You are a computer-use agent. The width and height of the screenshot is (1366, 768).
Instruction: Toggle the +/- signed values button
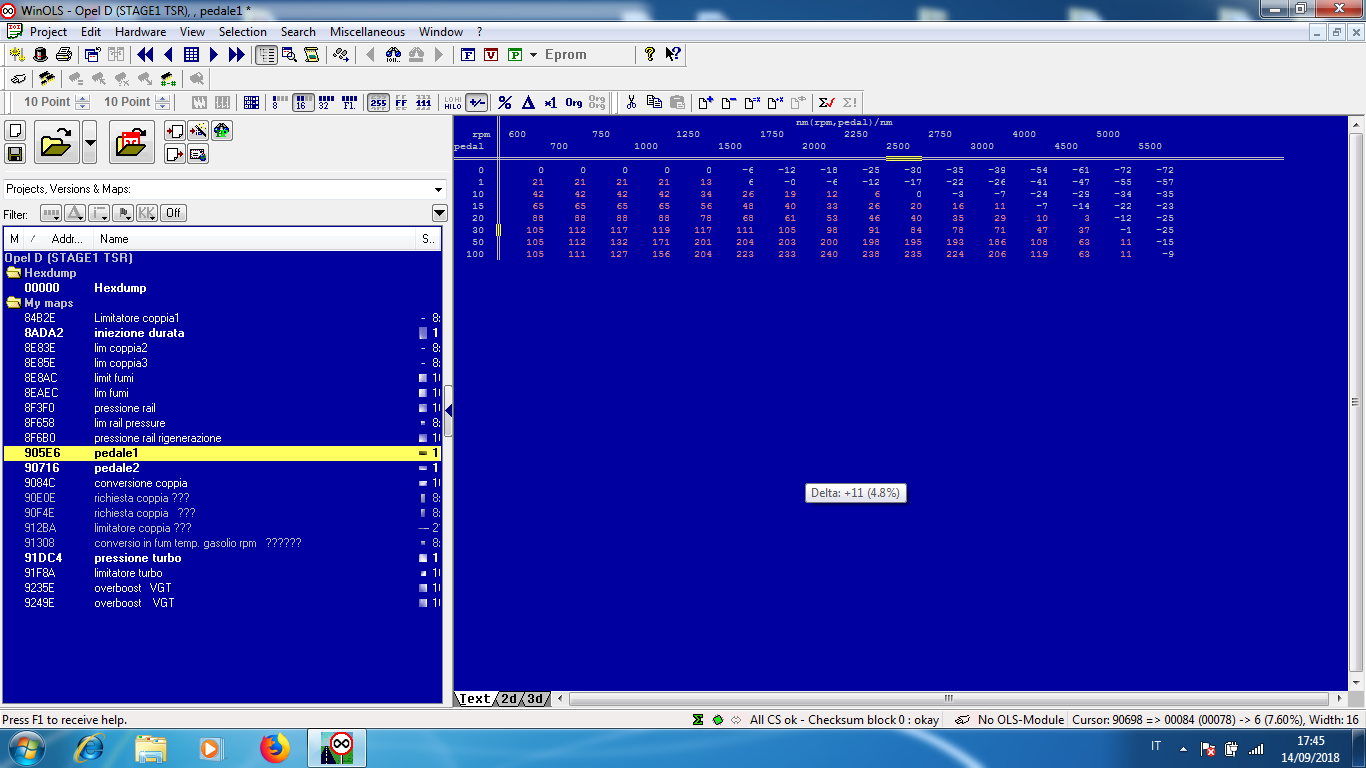tap(477, 102)
